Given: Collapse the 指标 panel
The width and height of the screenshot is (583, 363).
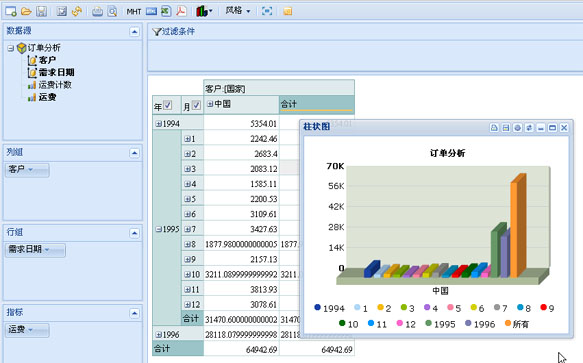Looking at the screenshot, I should (x=135, y=314).
